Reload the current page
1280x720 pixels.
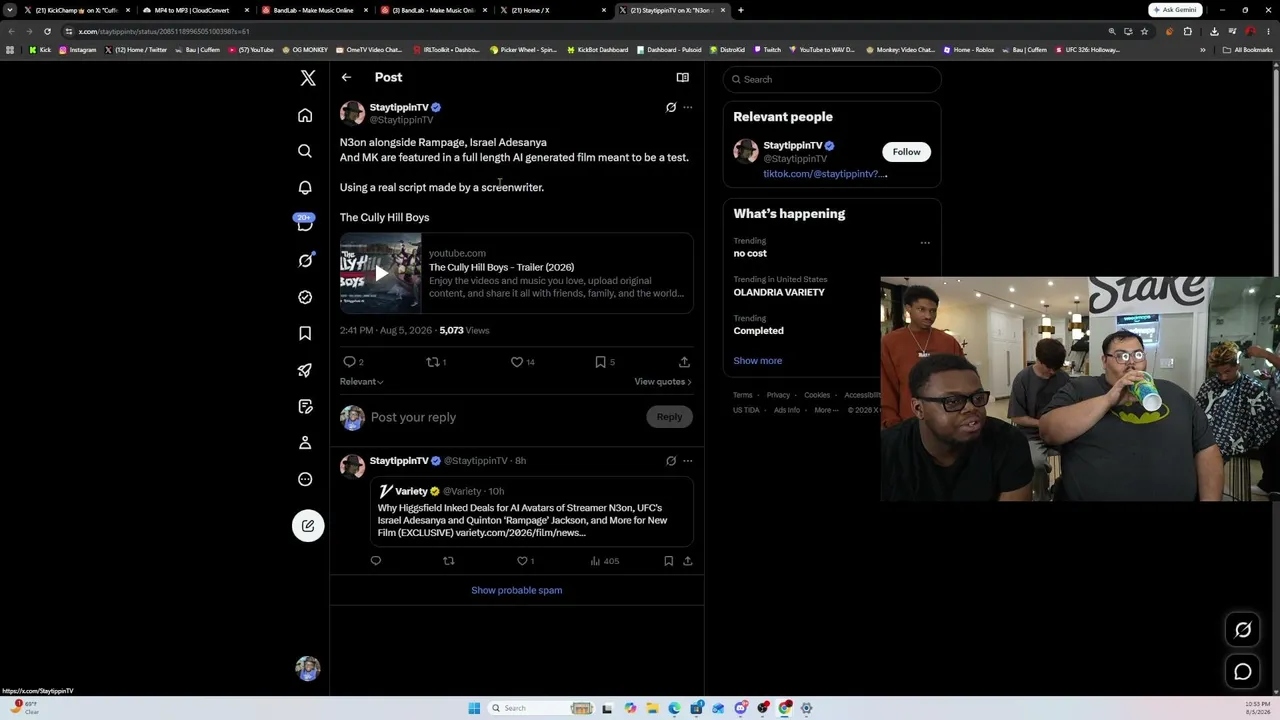point(47,31)
